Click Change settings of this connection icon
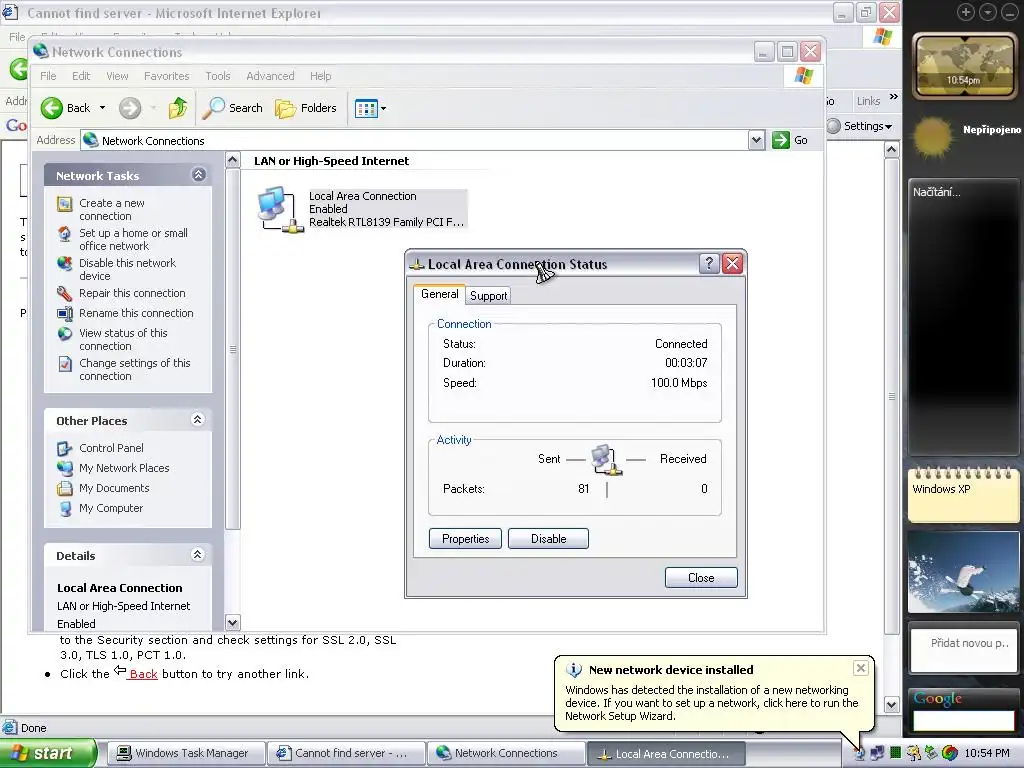The height and width of the screenshot is (768, 1024). tap(65, 364)
